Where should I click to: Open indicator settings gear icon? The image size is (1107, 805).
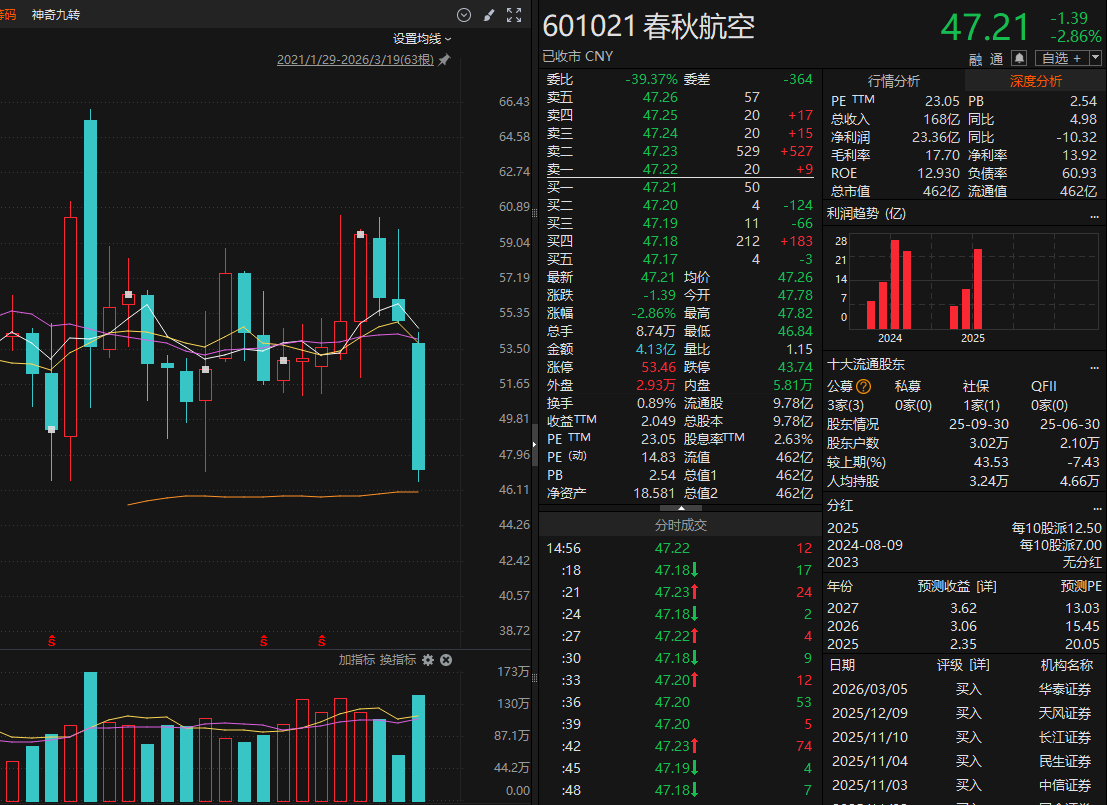click(428, 660)
